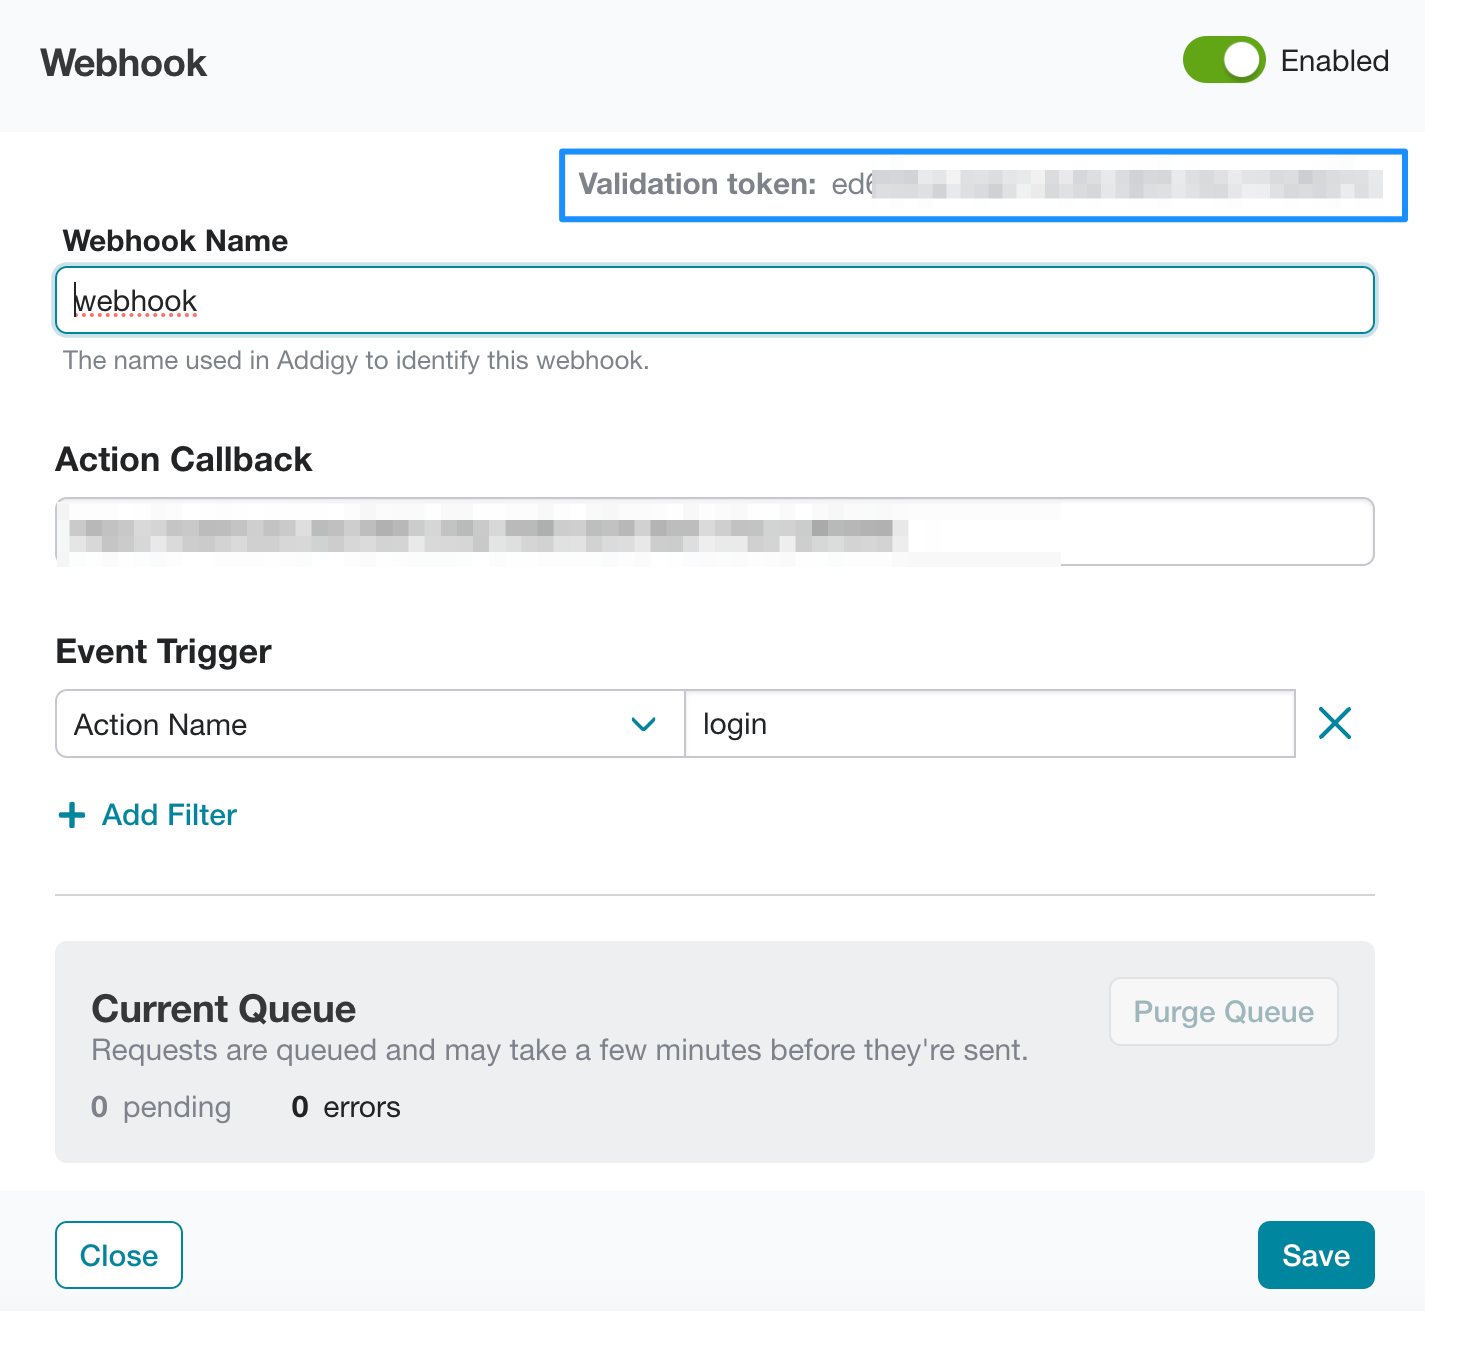1466x1352 pixels.
Task: Click the 0 pending counter
Action: pos(161,1107)
